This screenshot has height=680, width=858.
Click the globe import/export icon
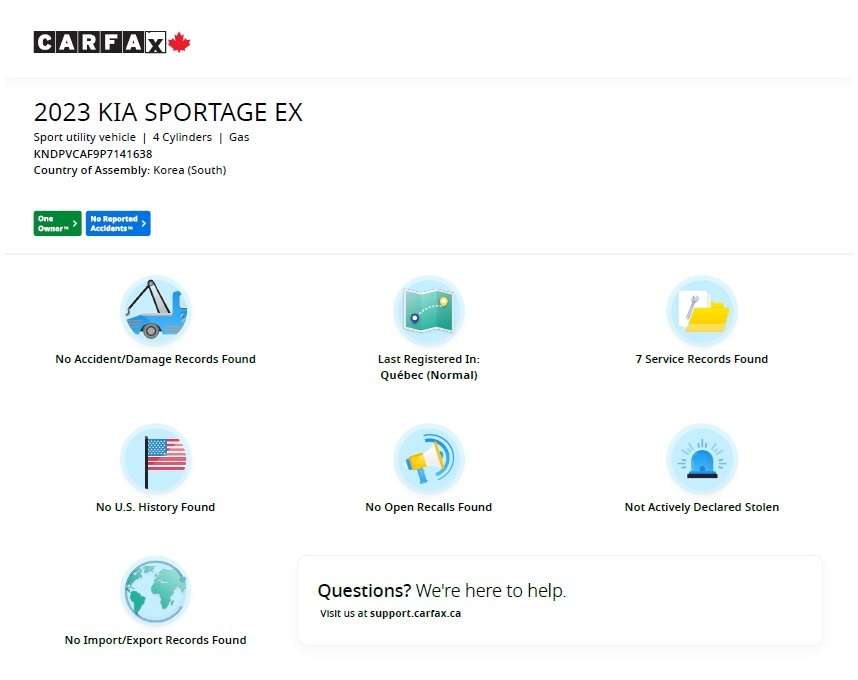(x=155, y=591)
